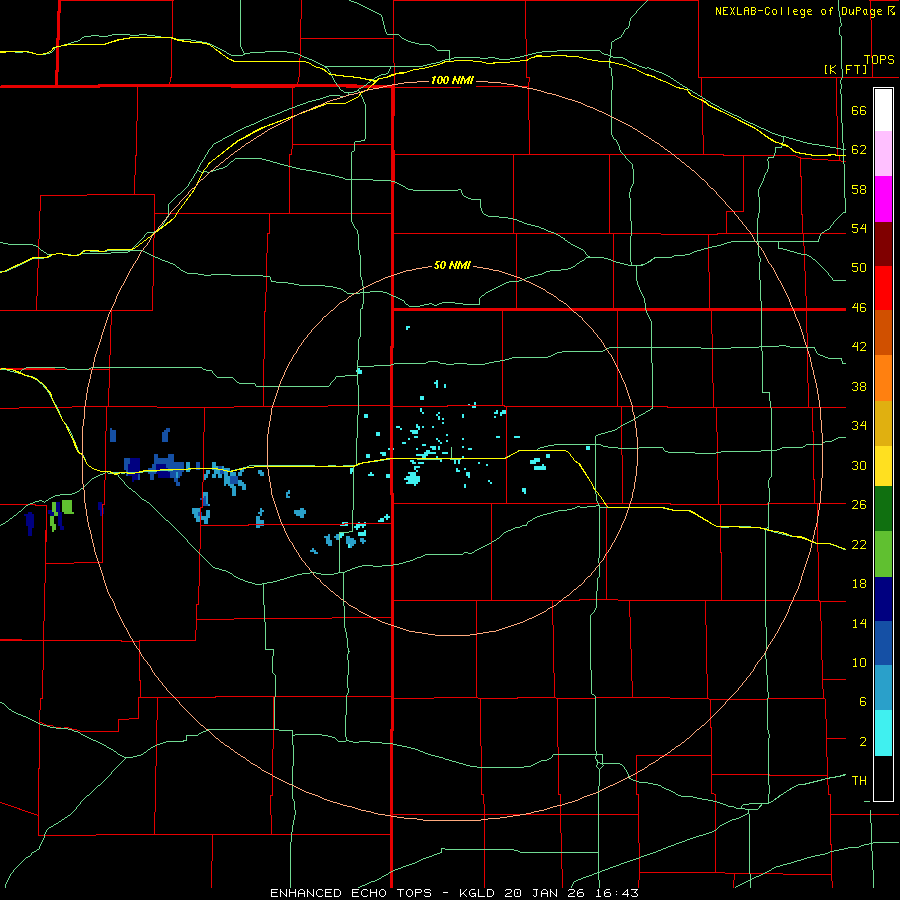This screenshot has width=900, height=900.
Task: Click the 100 NMI range ring label
Action: 452,80
